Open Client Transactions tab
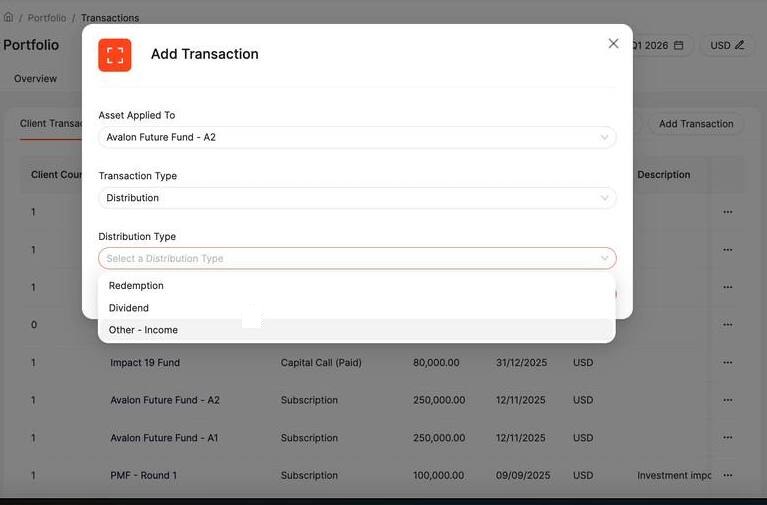 (50, 123)
